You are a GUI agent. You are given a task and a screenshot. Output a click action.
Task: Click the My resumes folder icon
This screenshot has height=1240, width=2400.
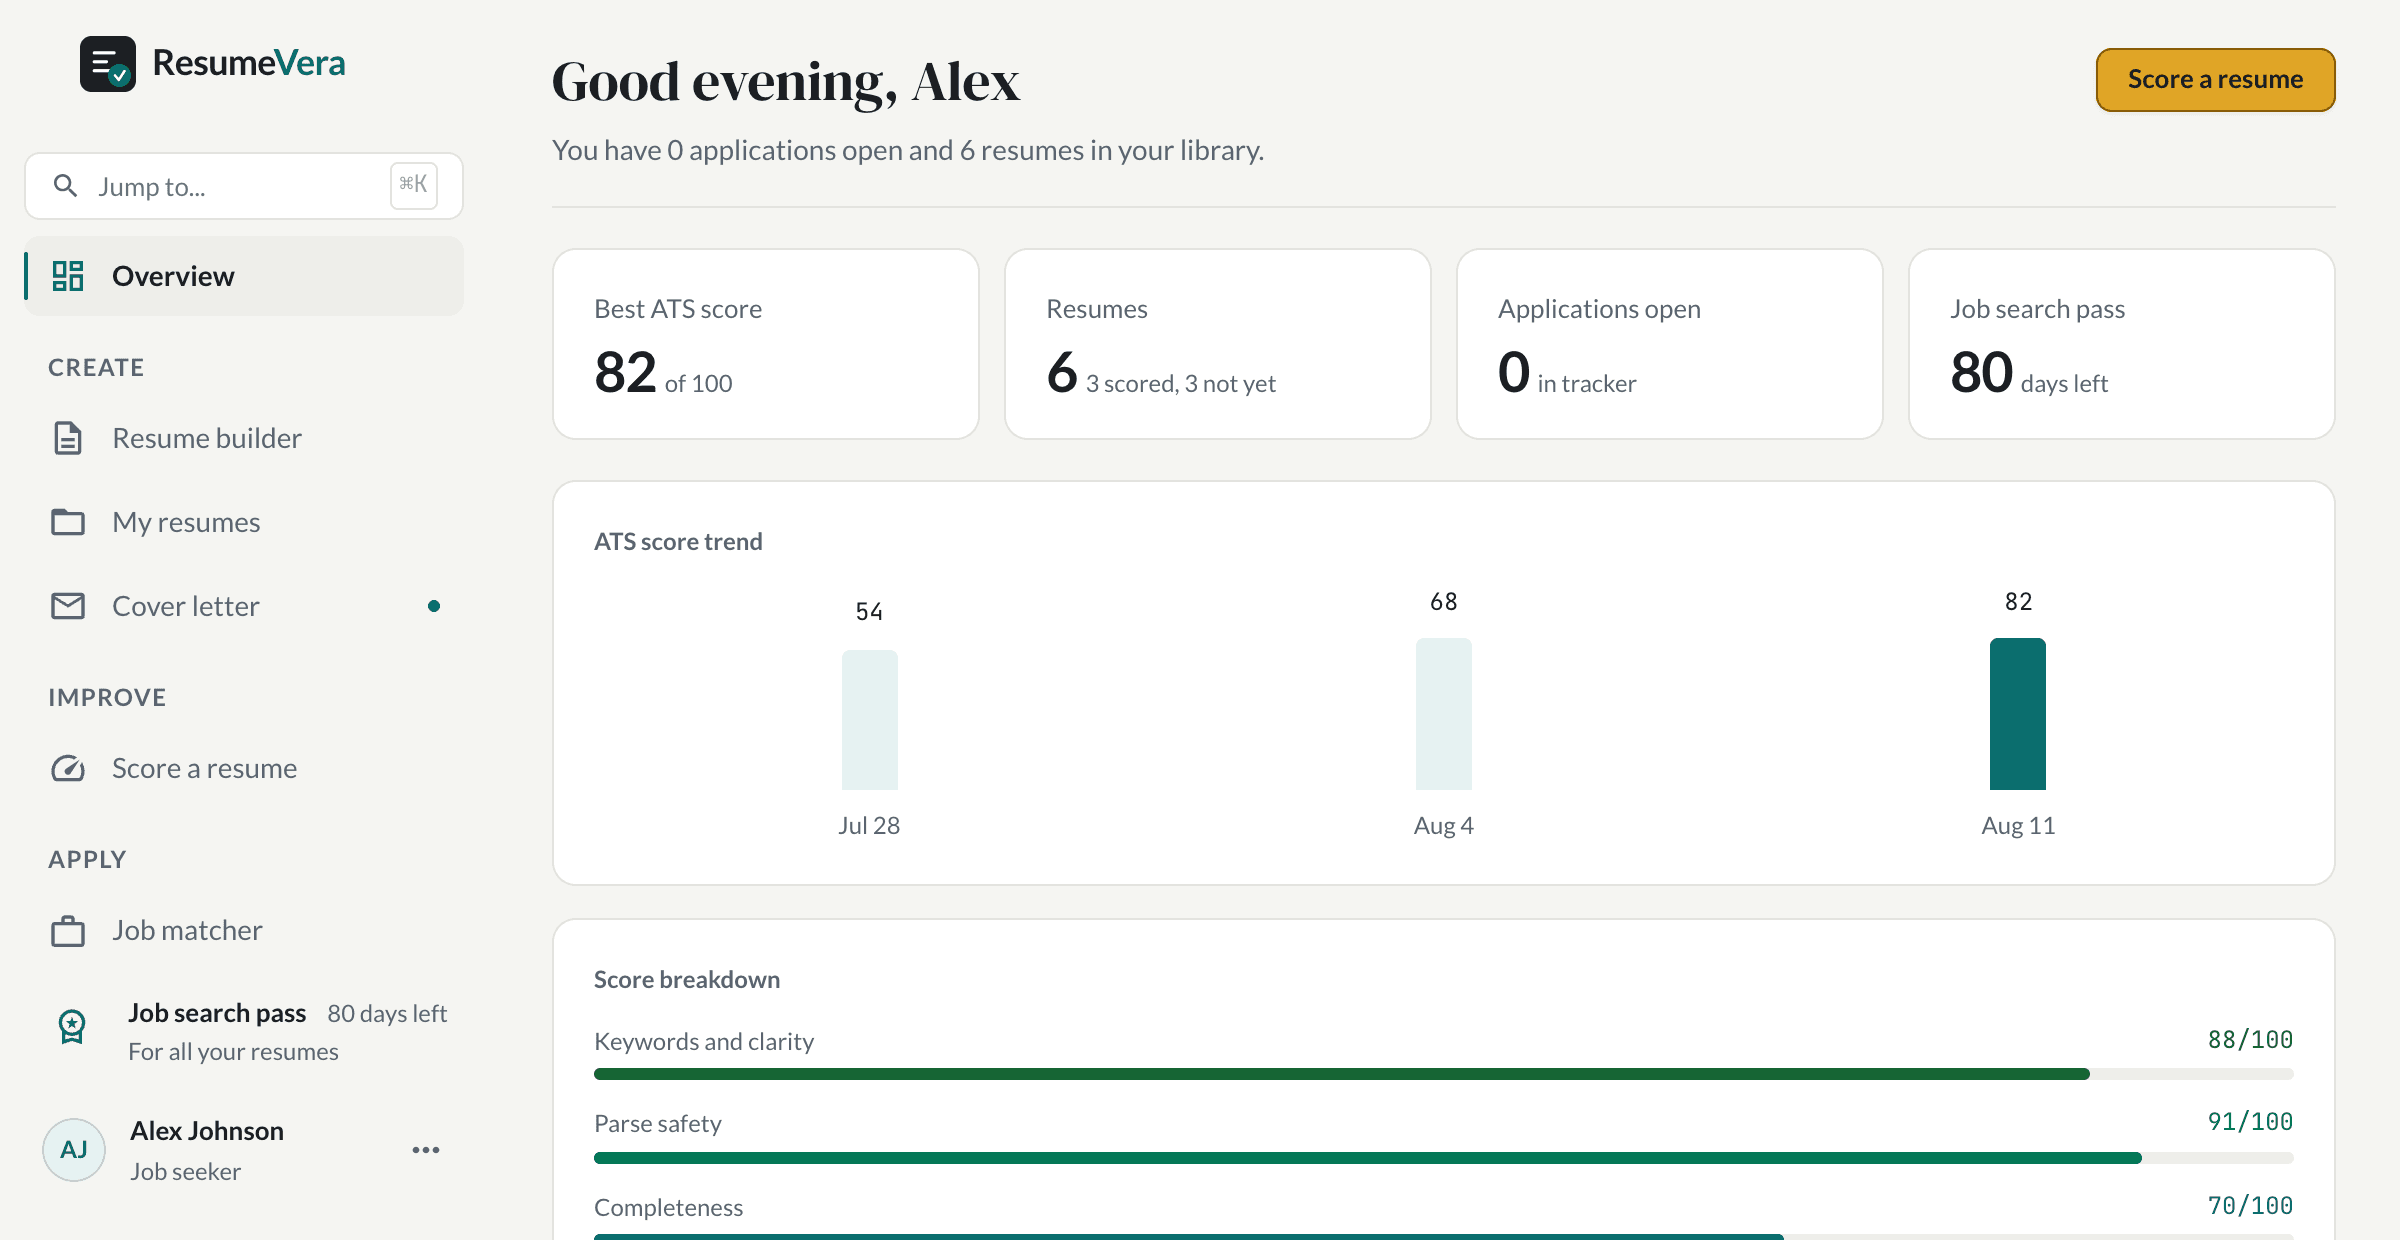coord(68,522)
